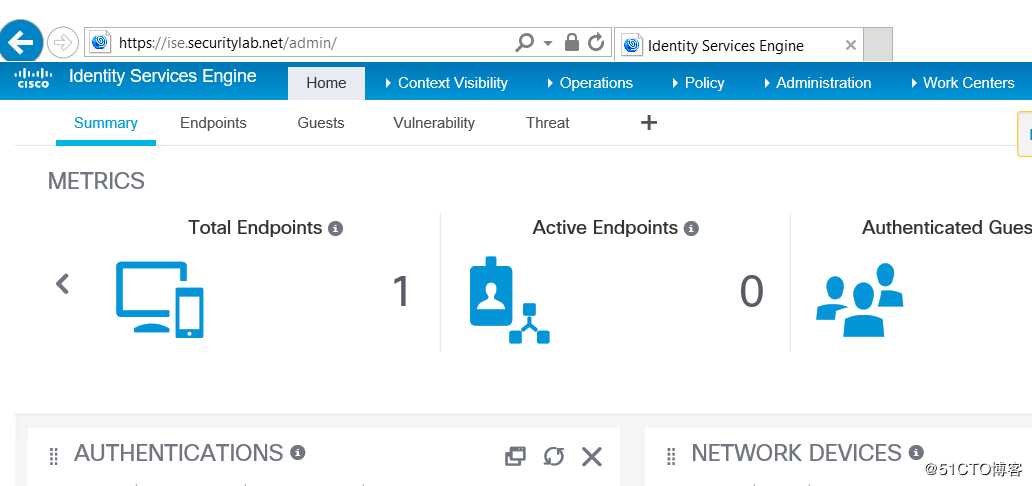Click the Active Endpoints count 0
Screen dimensions: 1032x486
752,292
